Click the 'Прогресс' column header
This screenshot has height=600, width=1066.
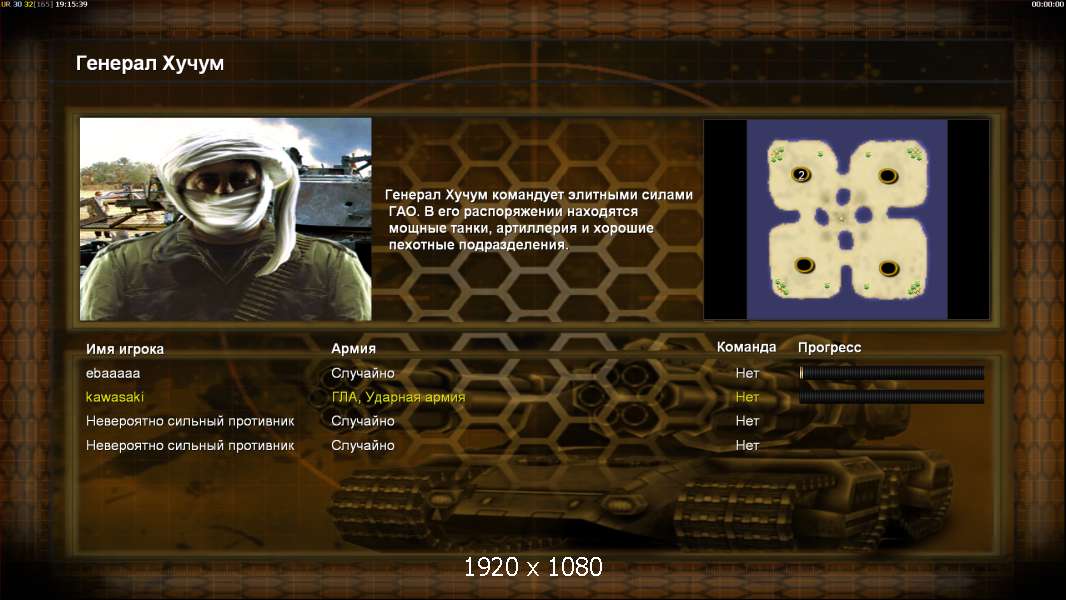tap(829, 347)
